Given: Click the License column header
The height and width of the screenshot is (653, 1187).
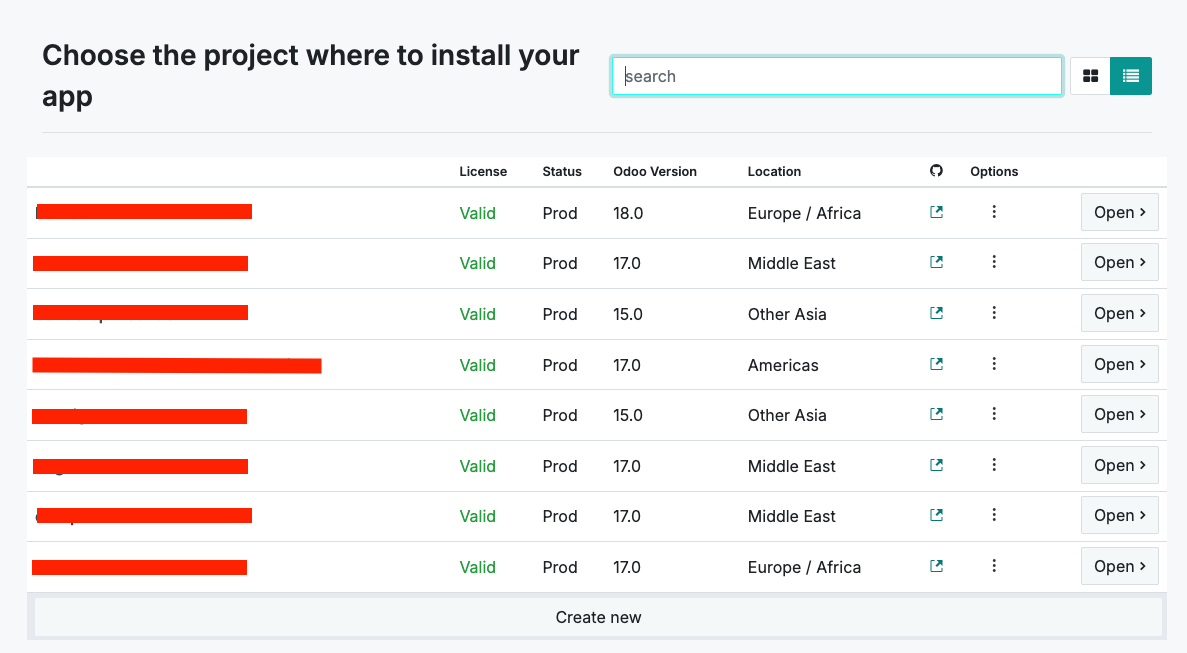Looking at the screenshot, I should pos(483,171).
